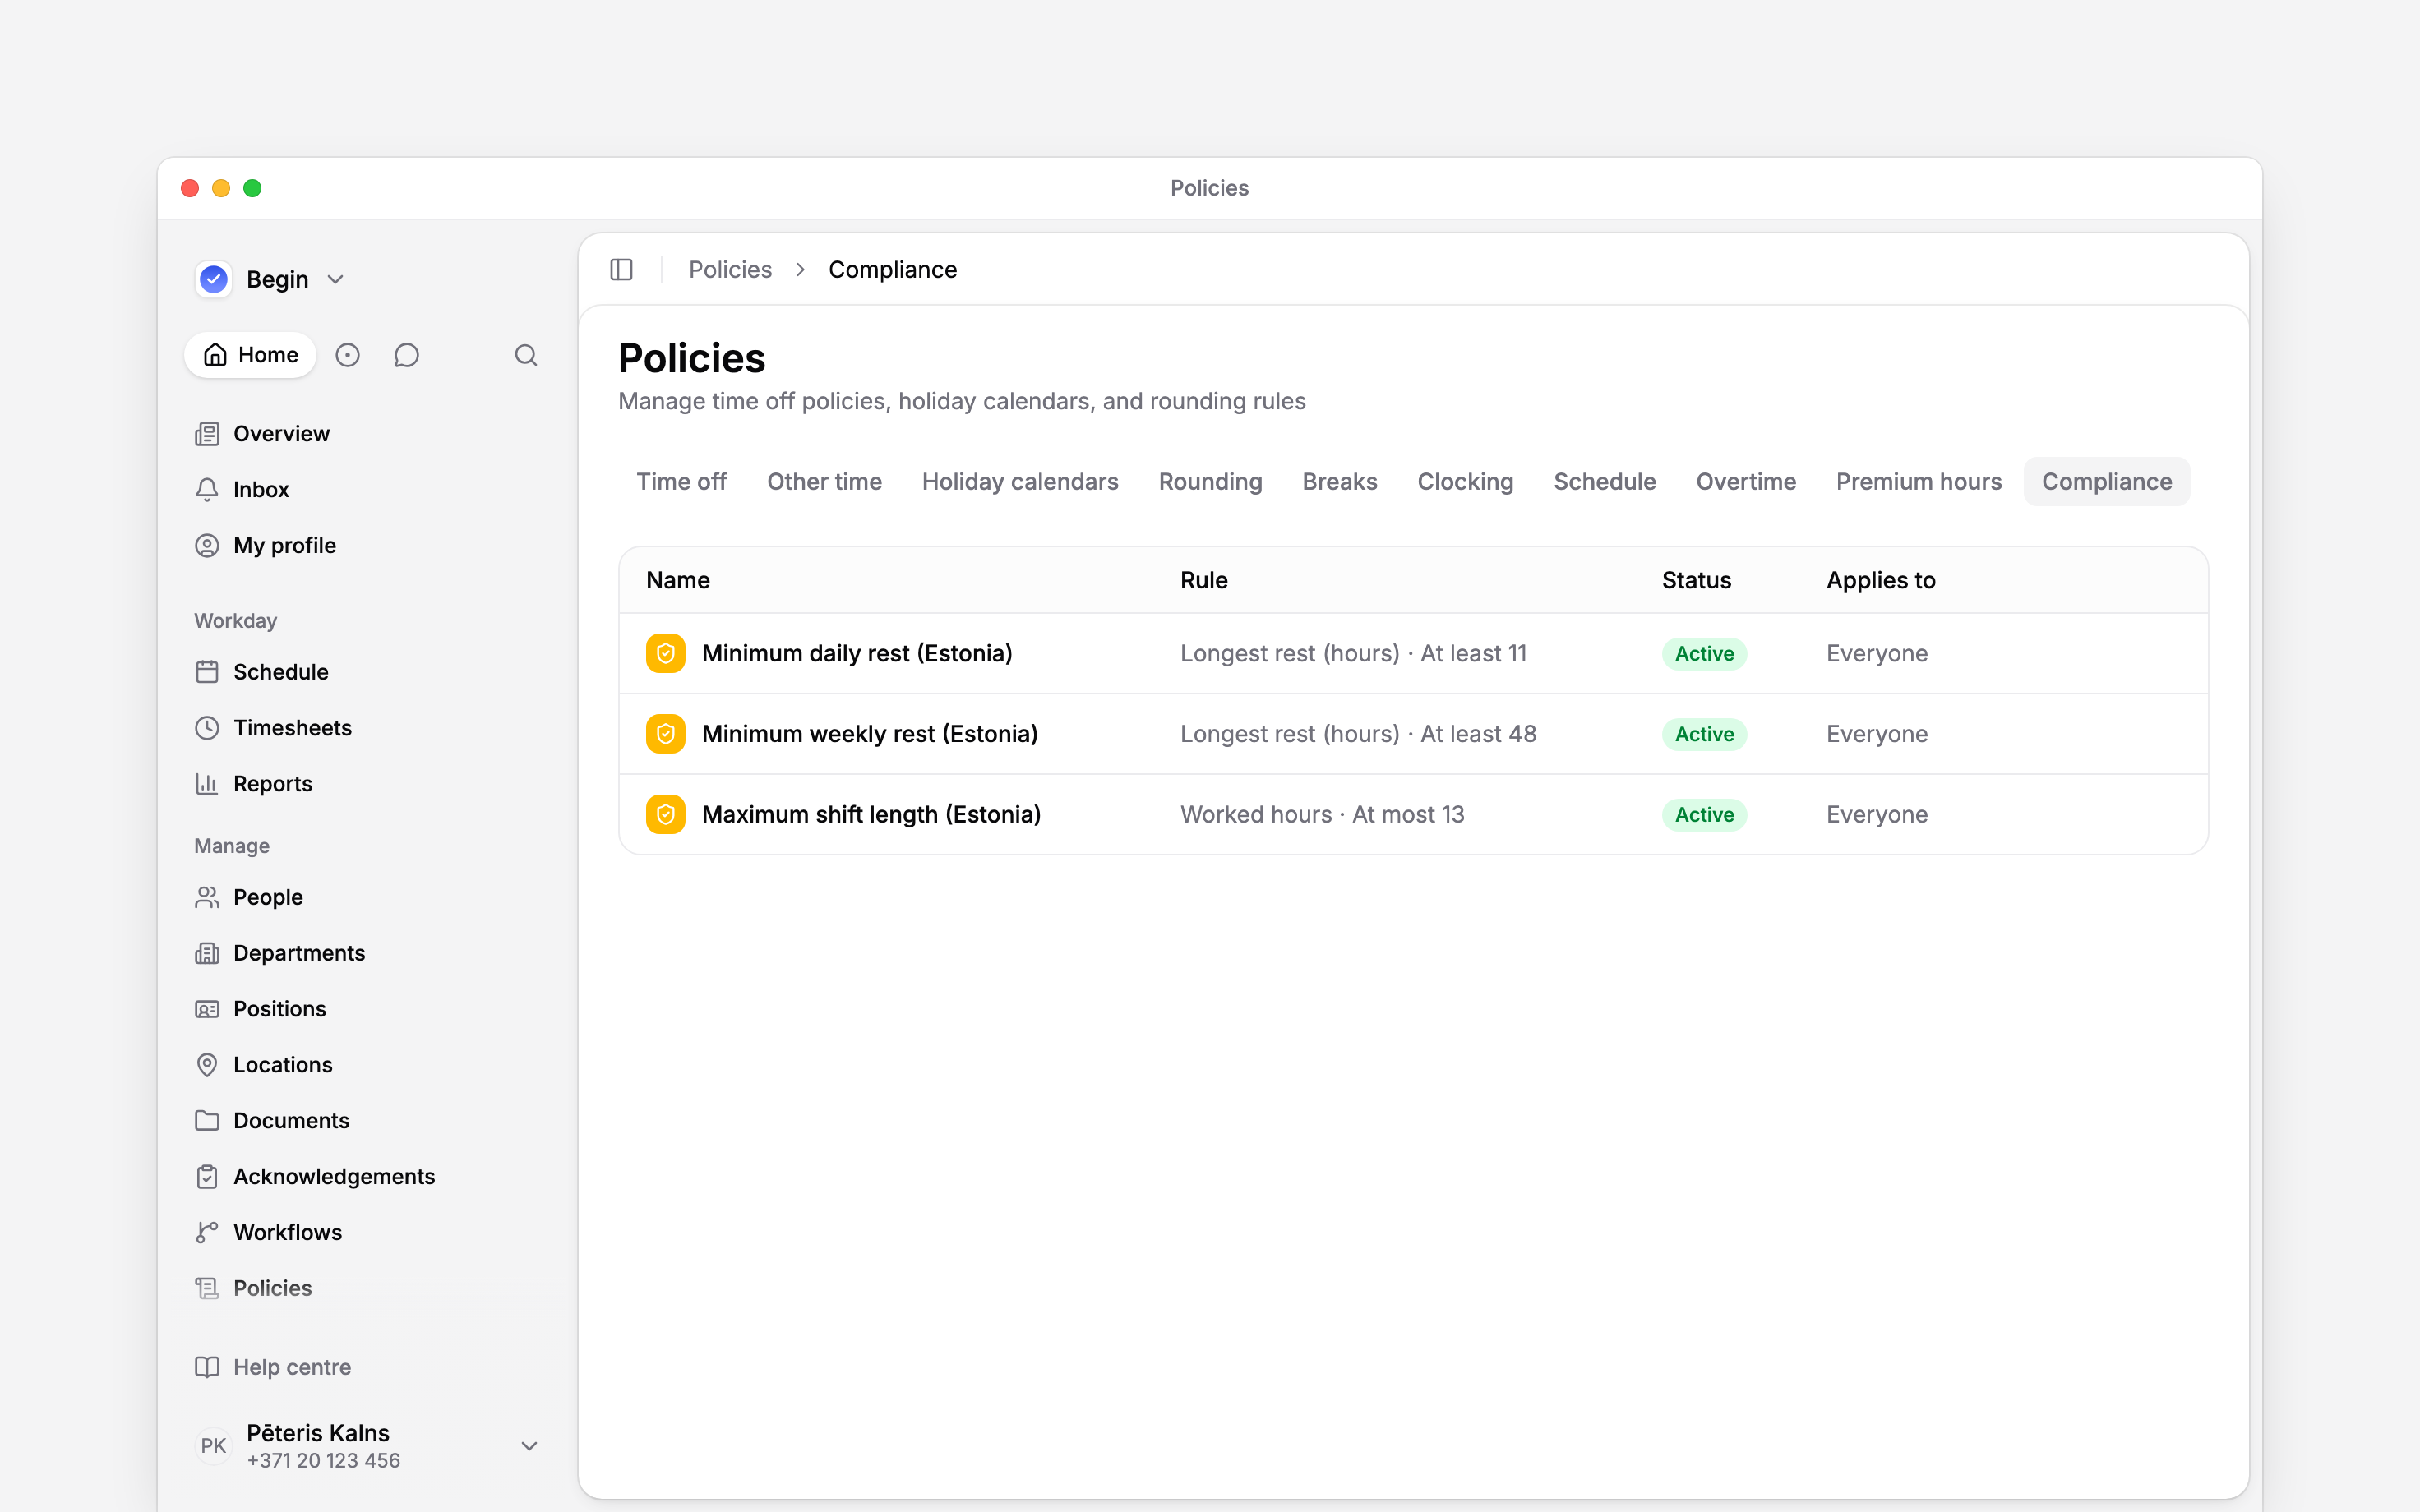Click the shield icon for Minimum weekly rest
2420x1512 pixels.
[666, 734]
